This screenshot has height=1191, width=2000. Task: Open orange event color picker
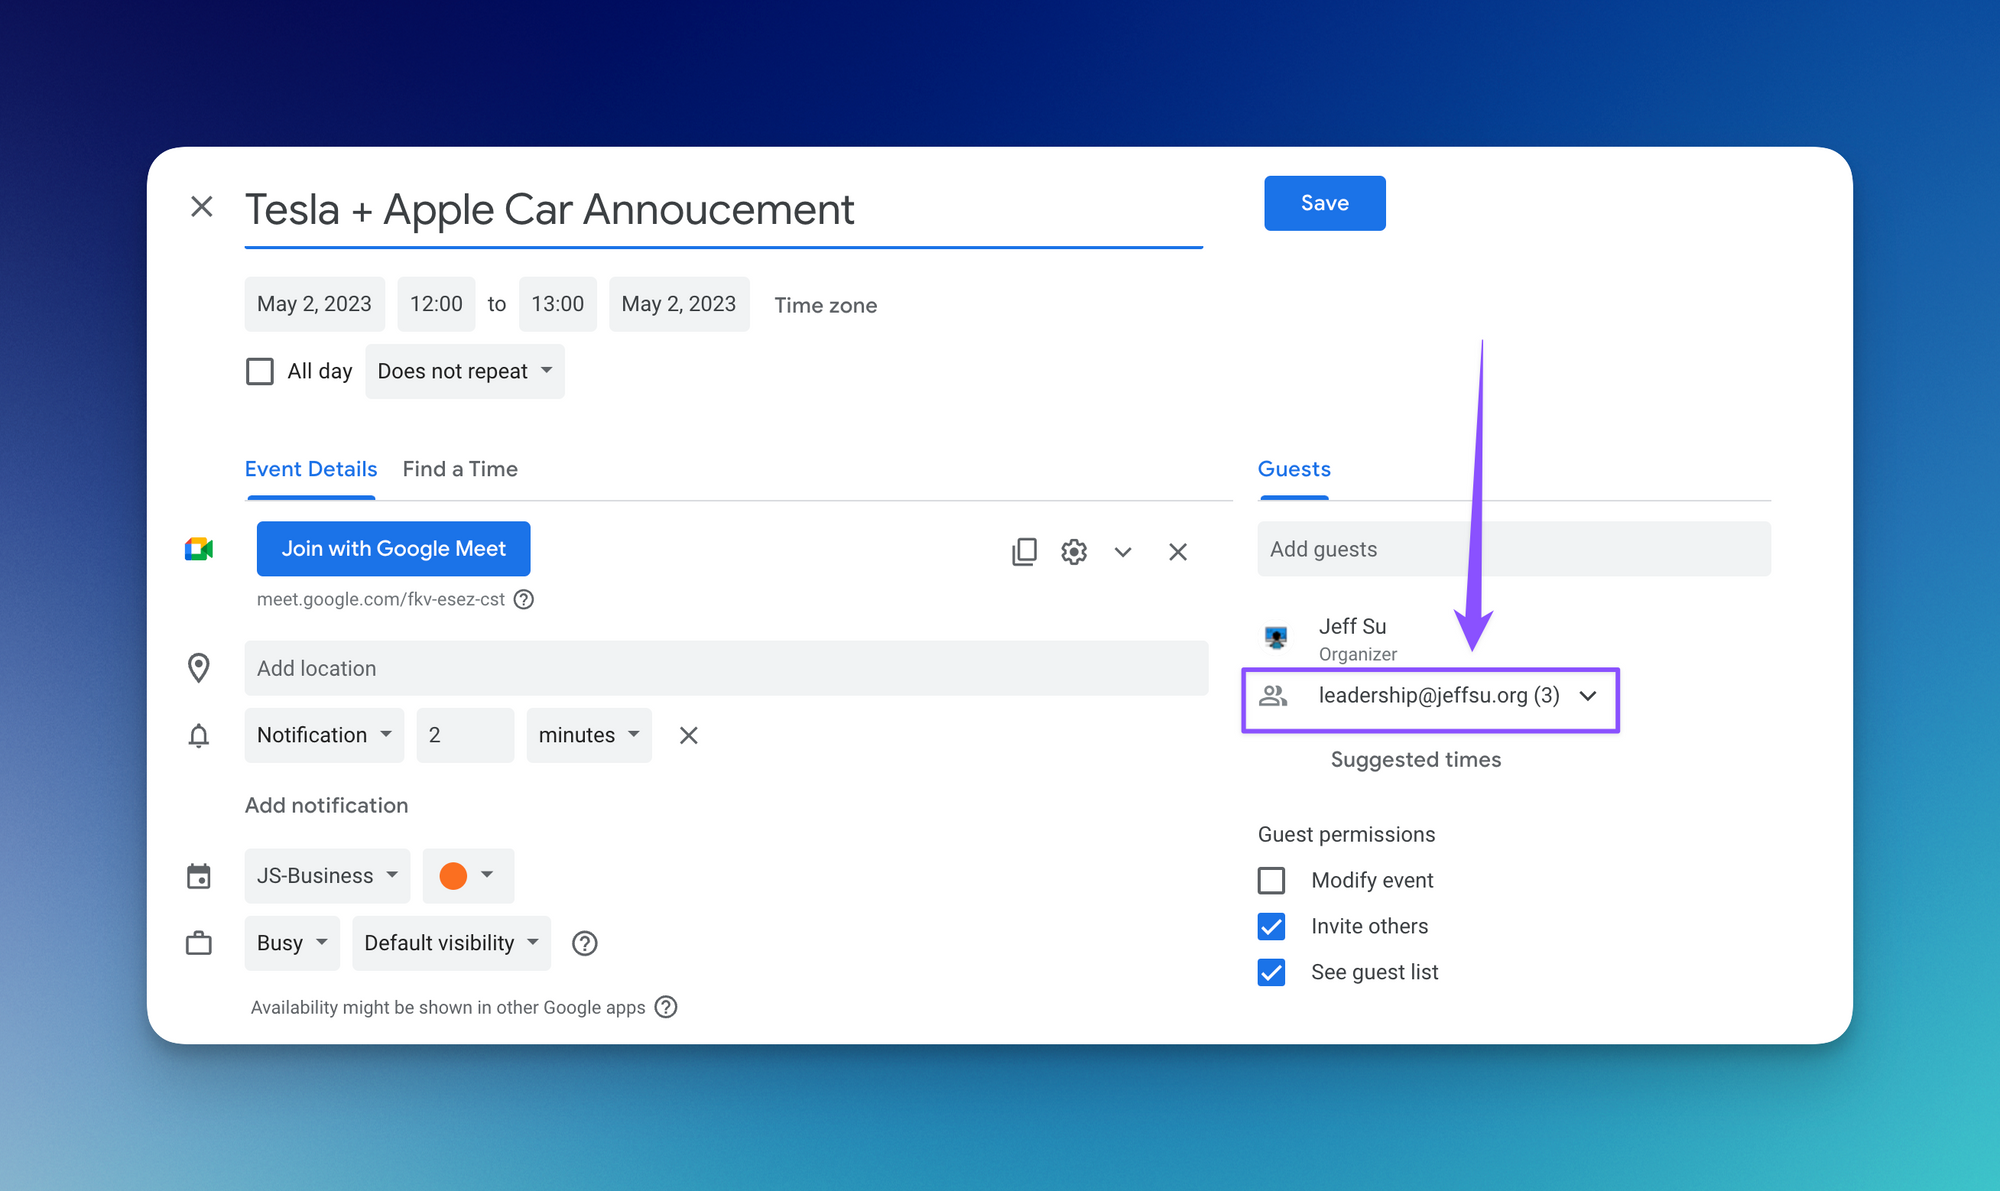[x=467, y=876]
